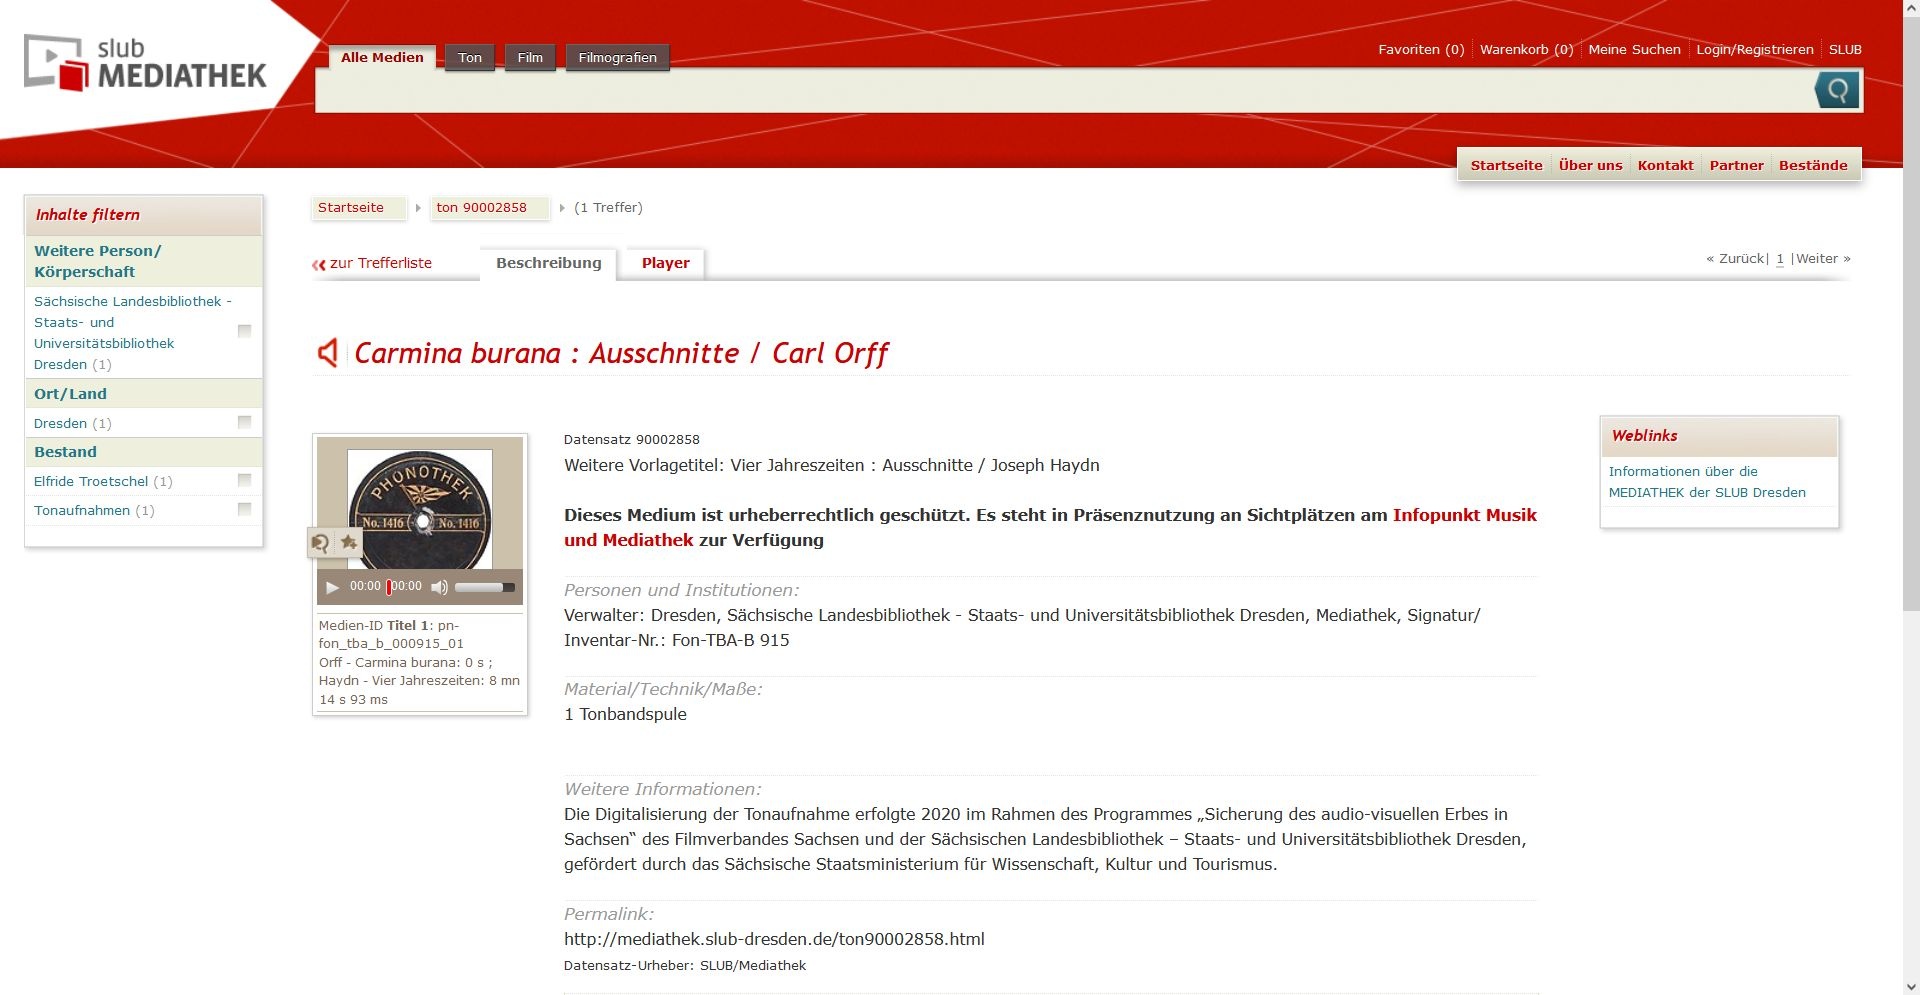Tick the Sächsische Landesbibliothek filter checkbox

(x=244, y=331)
